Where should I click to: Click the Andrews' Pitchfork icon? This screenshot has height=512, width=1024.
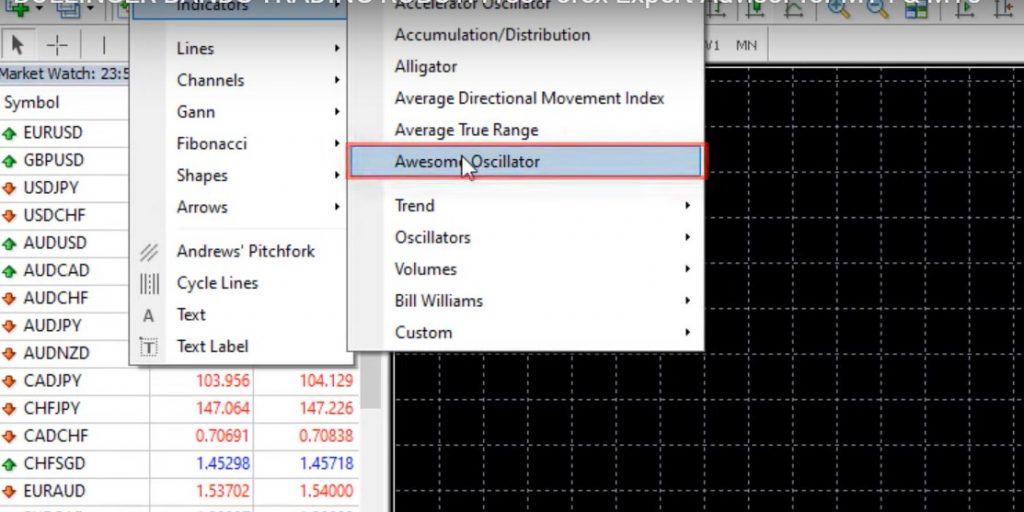[x=149, y=252]
